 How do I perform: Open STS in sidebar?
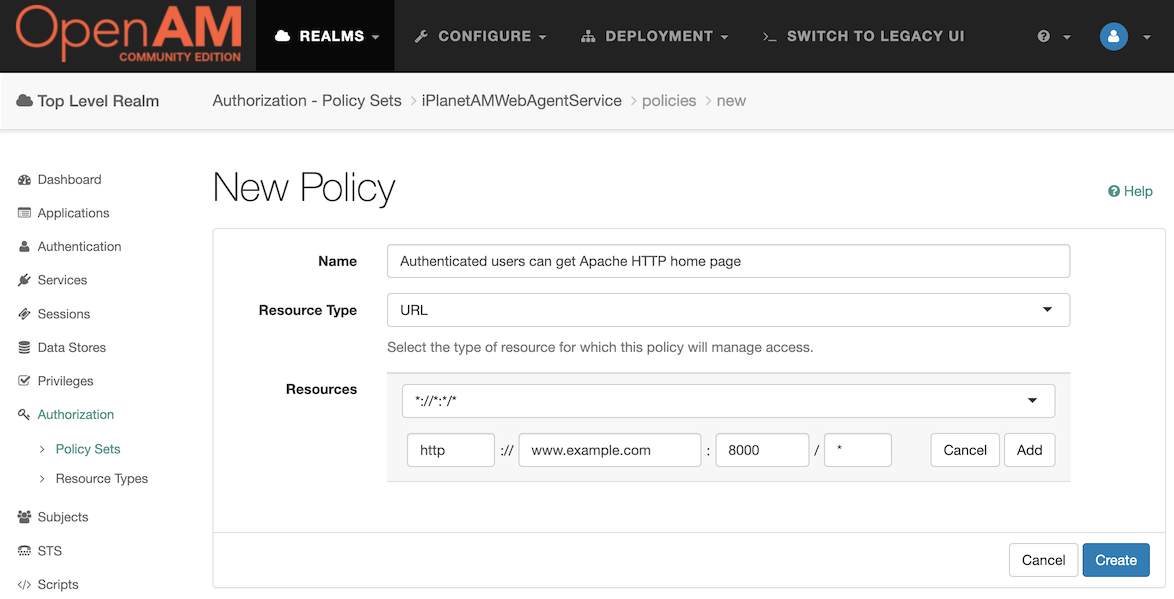click(49, 550)
